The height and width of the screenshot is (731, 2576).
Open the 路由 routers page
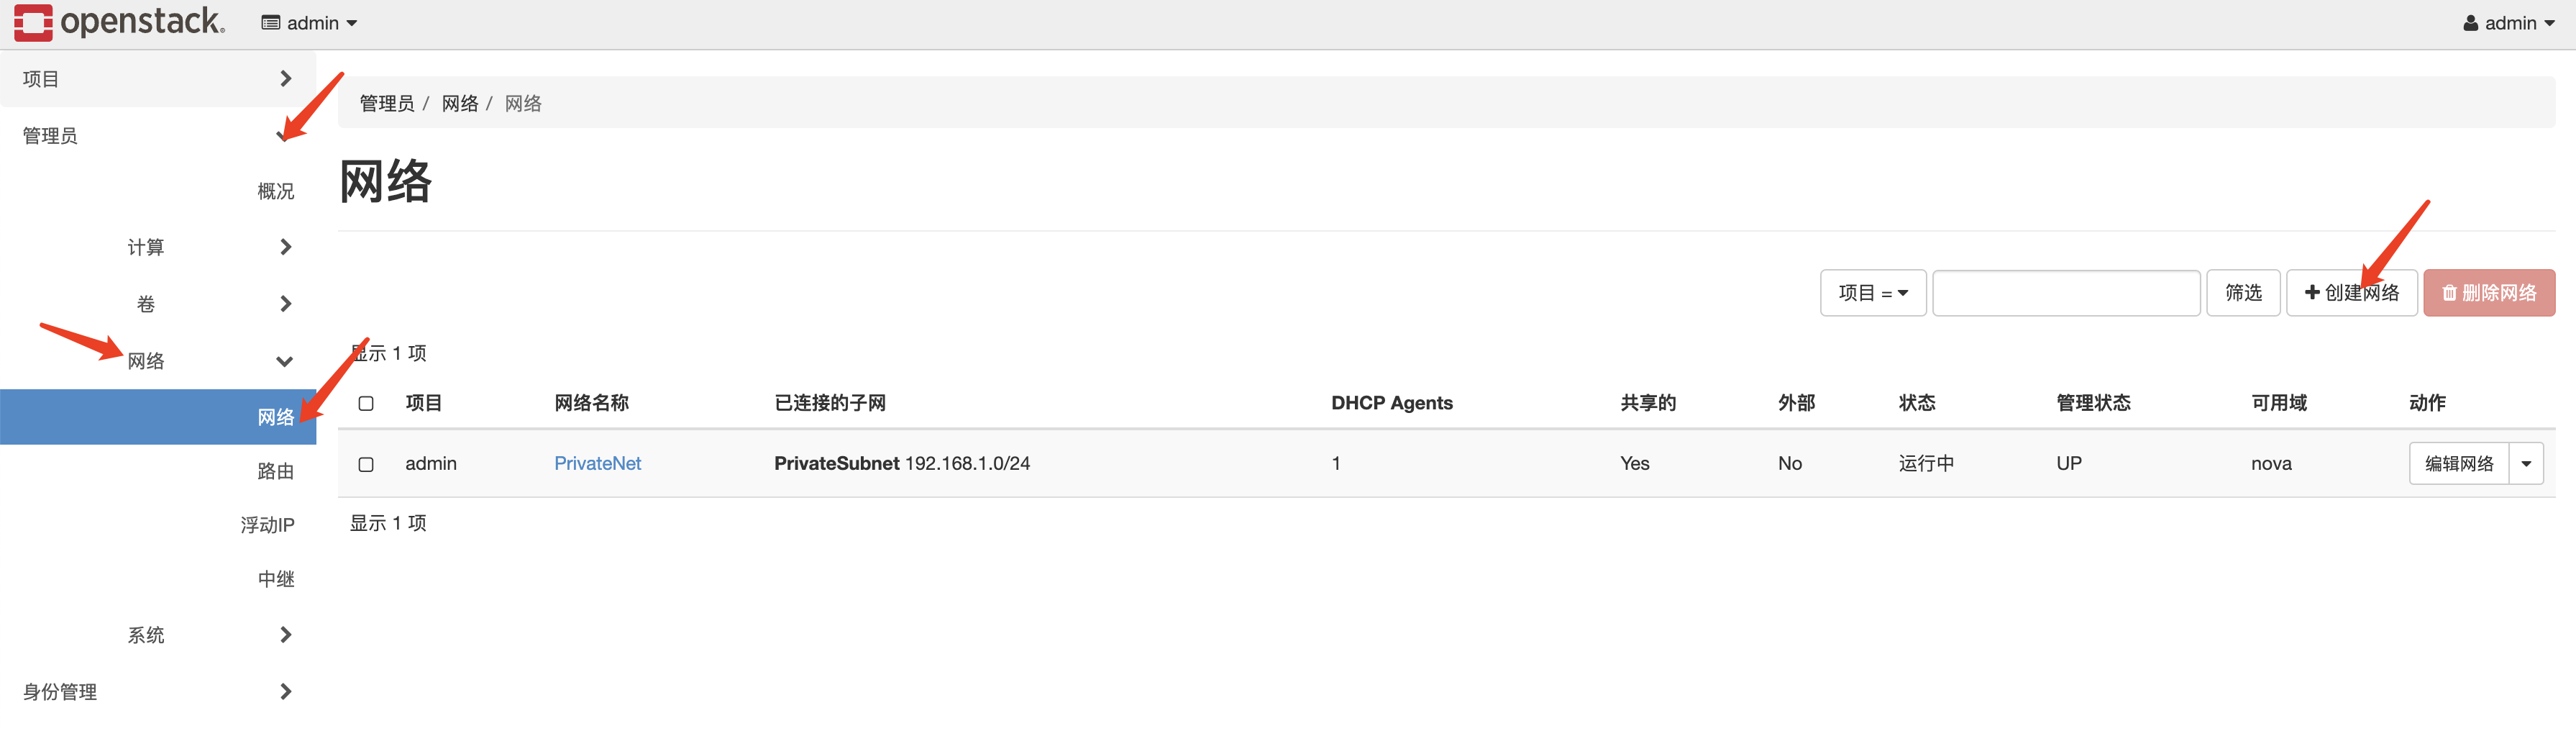click(277, 471)
